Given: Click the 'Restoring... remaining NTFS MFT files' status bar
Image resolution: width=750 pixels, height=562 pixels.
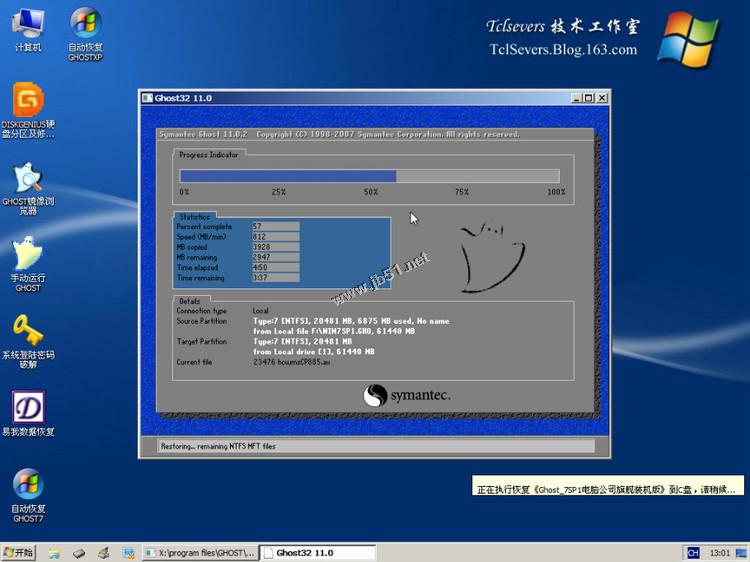Looking at the screenshot, I should point(376,446).
